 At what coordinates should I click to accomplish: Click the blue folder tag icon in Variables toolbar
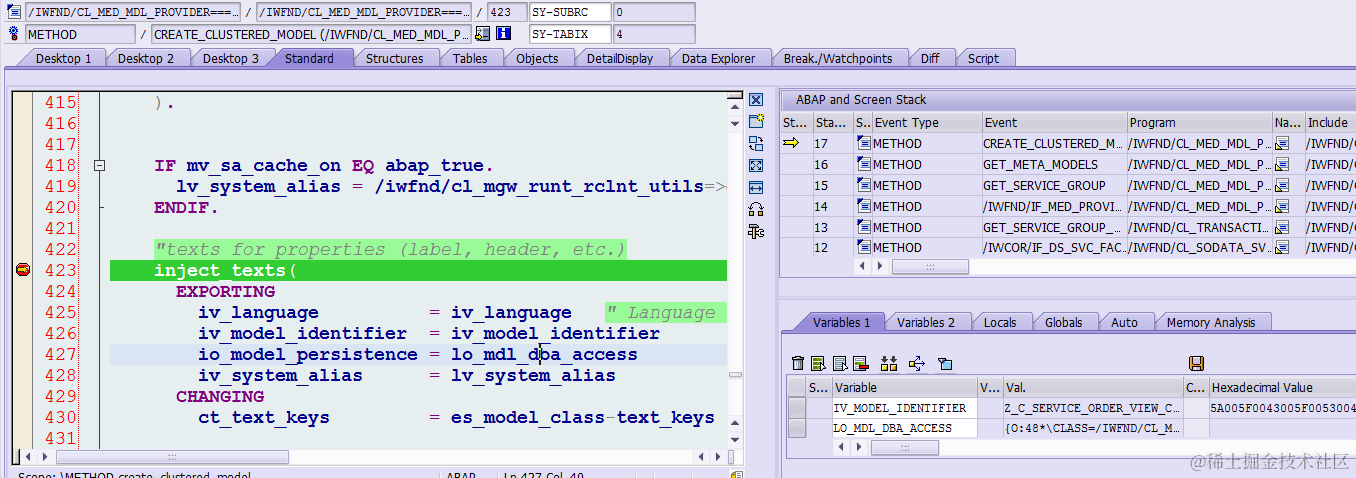tap(945, 363)
